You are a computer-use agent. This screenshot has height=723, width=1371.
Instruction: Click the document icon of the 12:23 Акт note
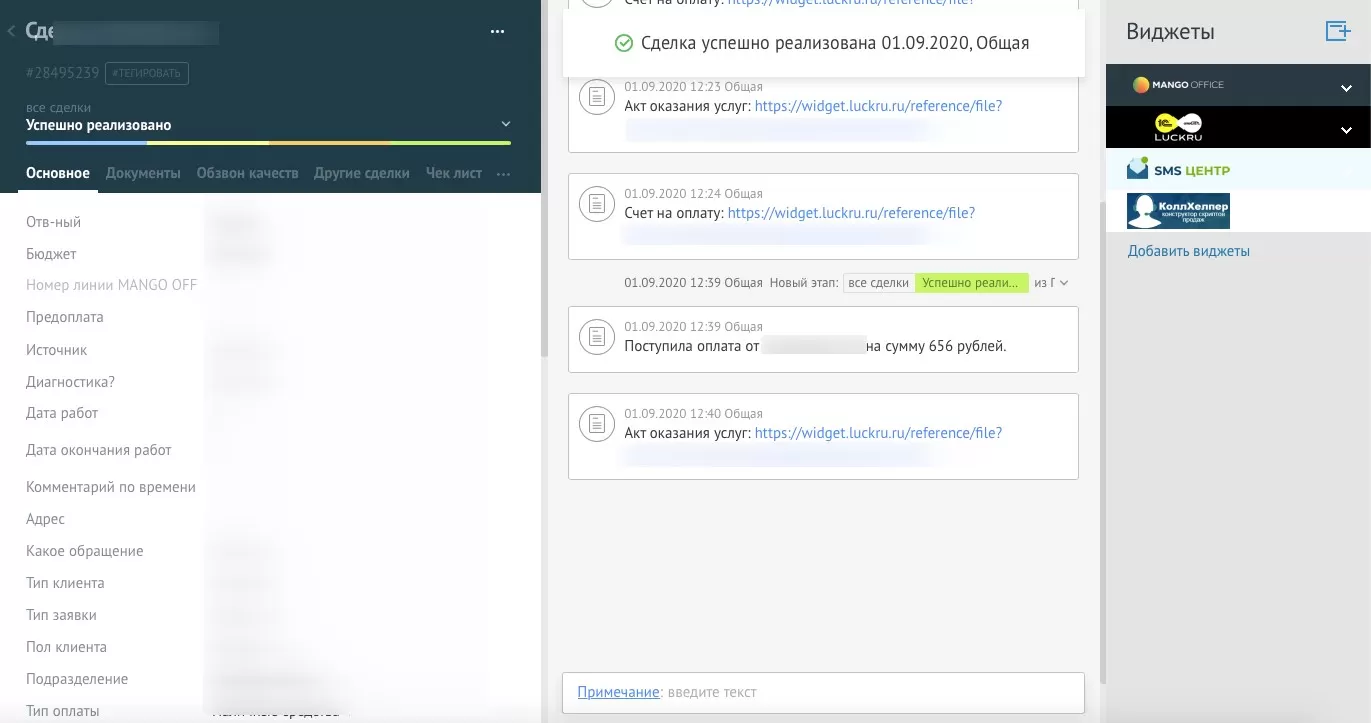point(596,97)
